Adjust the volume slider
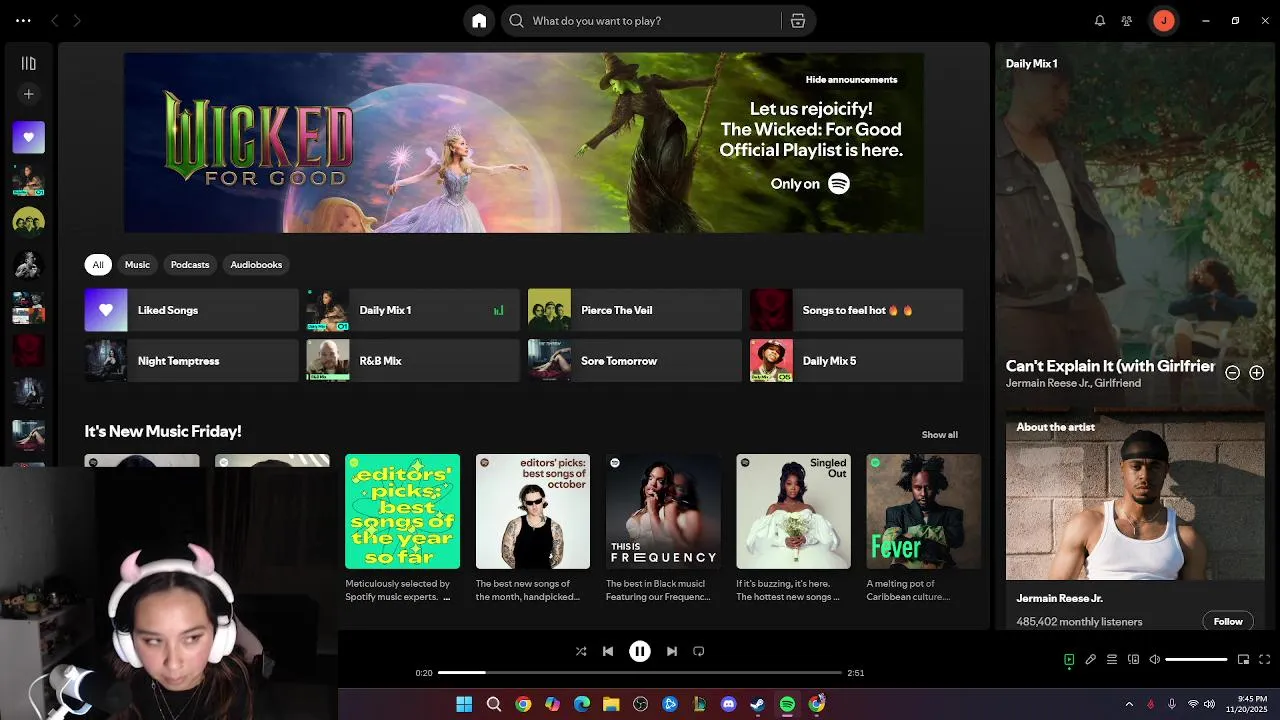Screen dimensions: 1280x720 (1196, 660)
